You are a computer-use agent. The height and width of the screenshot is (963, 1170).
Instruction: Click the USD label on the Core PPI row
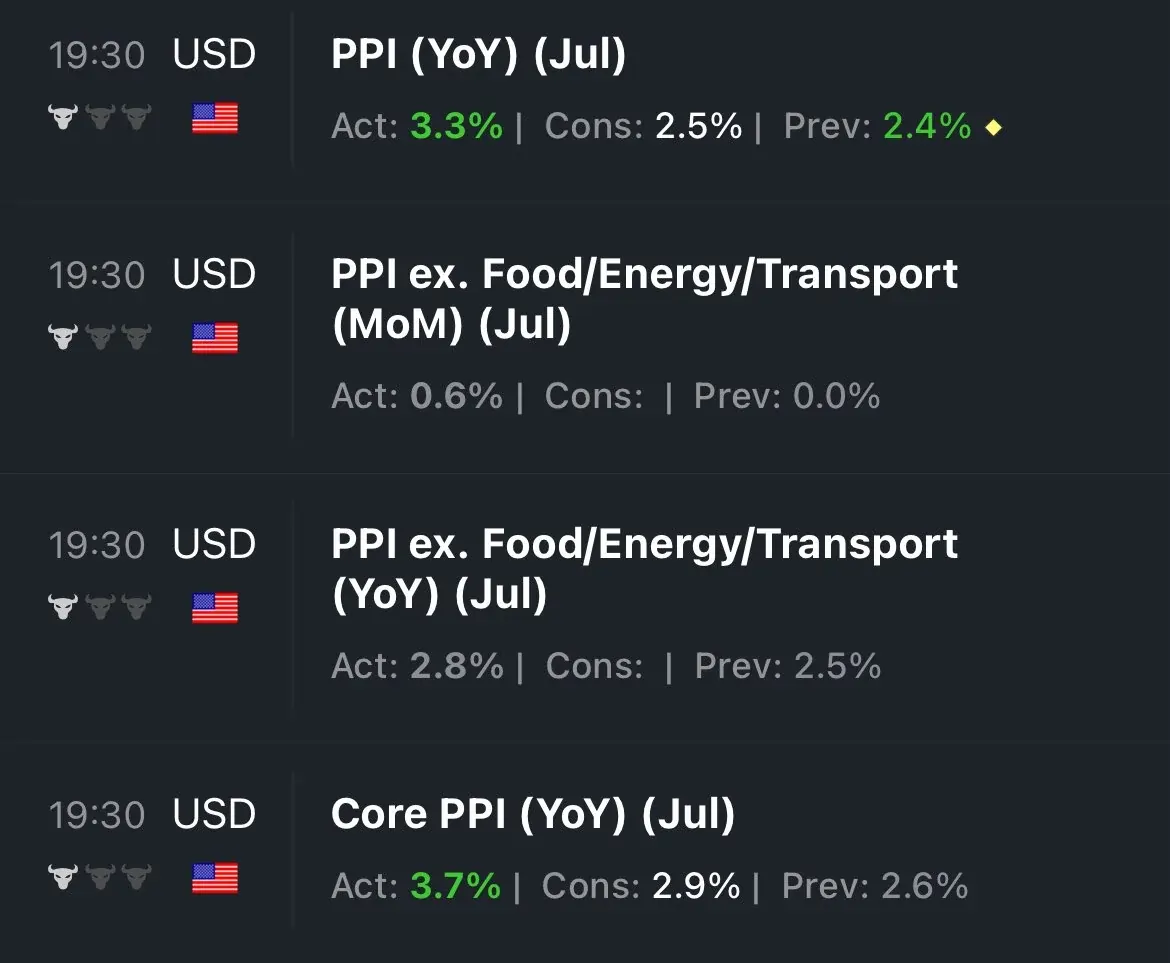(213, 815)
